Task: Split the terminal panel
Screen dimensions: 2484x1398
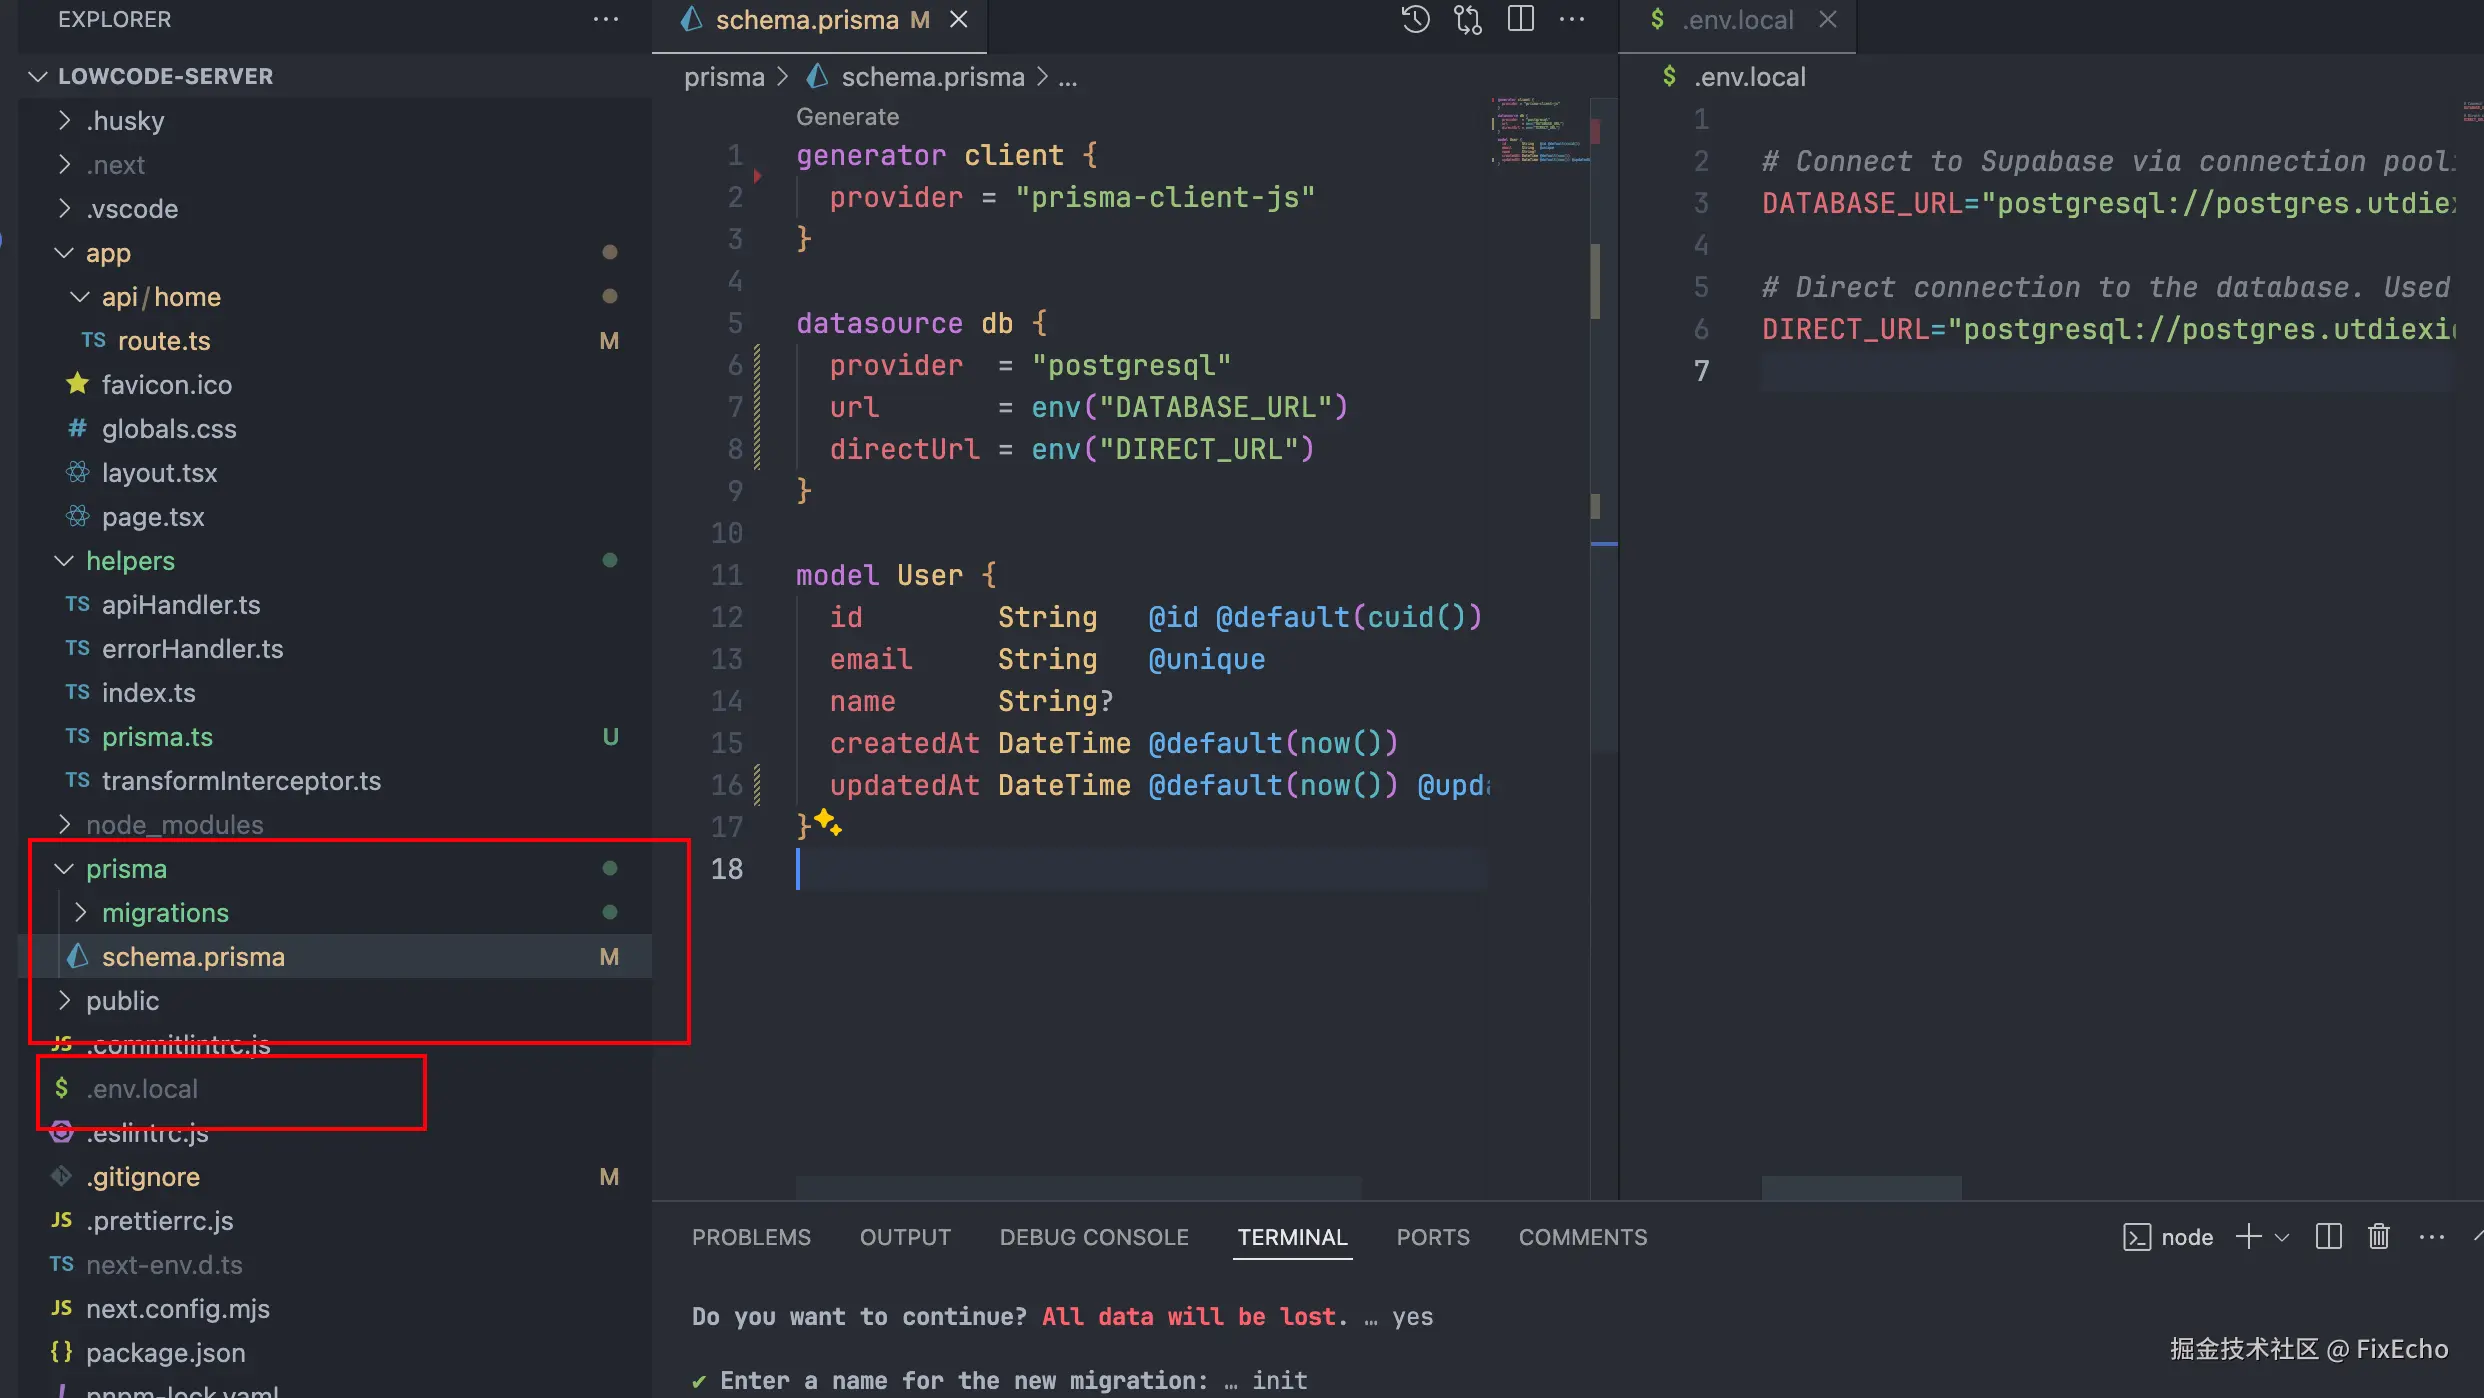Action: 2328,1237
